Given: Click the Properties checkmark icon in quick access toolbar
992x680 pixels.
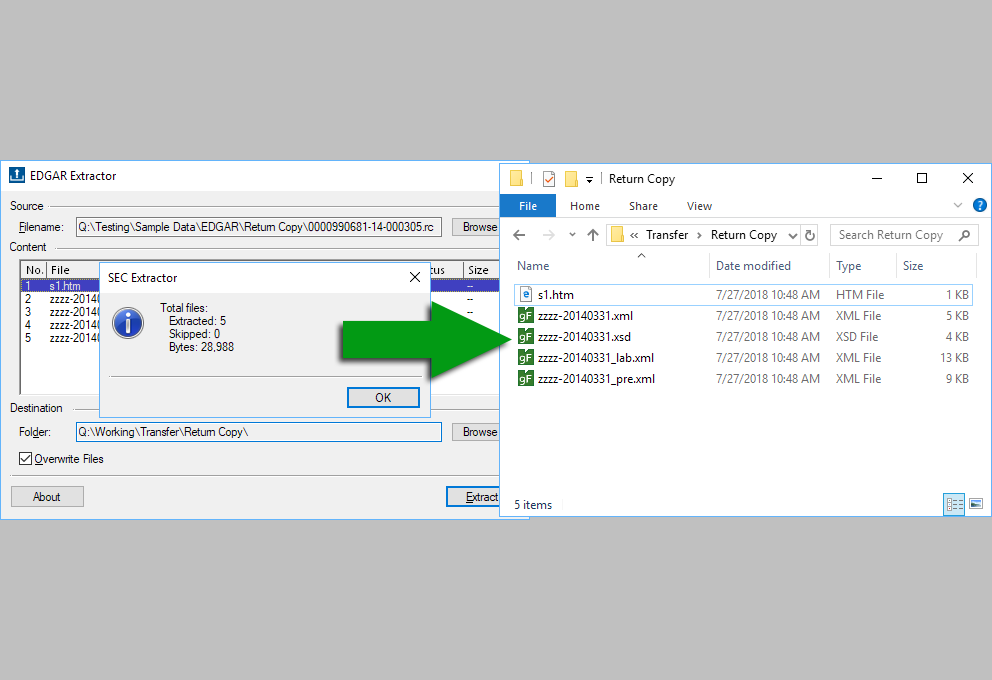Looking at the screenshot, I should pos(549,179).
